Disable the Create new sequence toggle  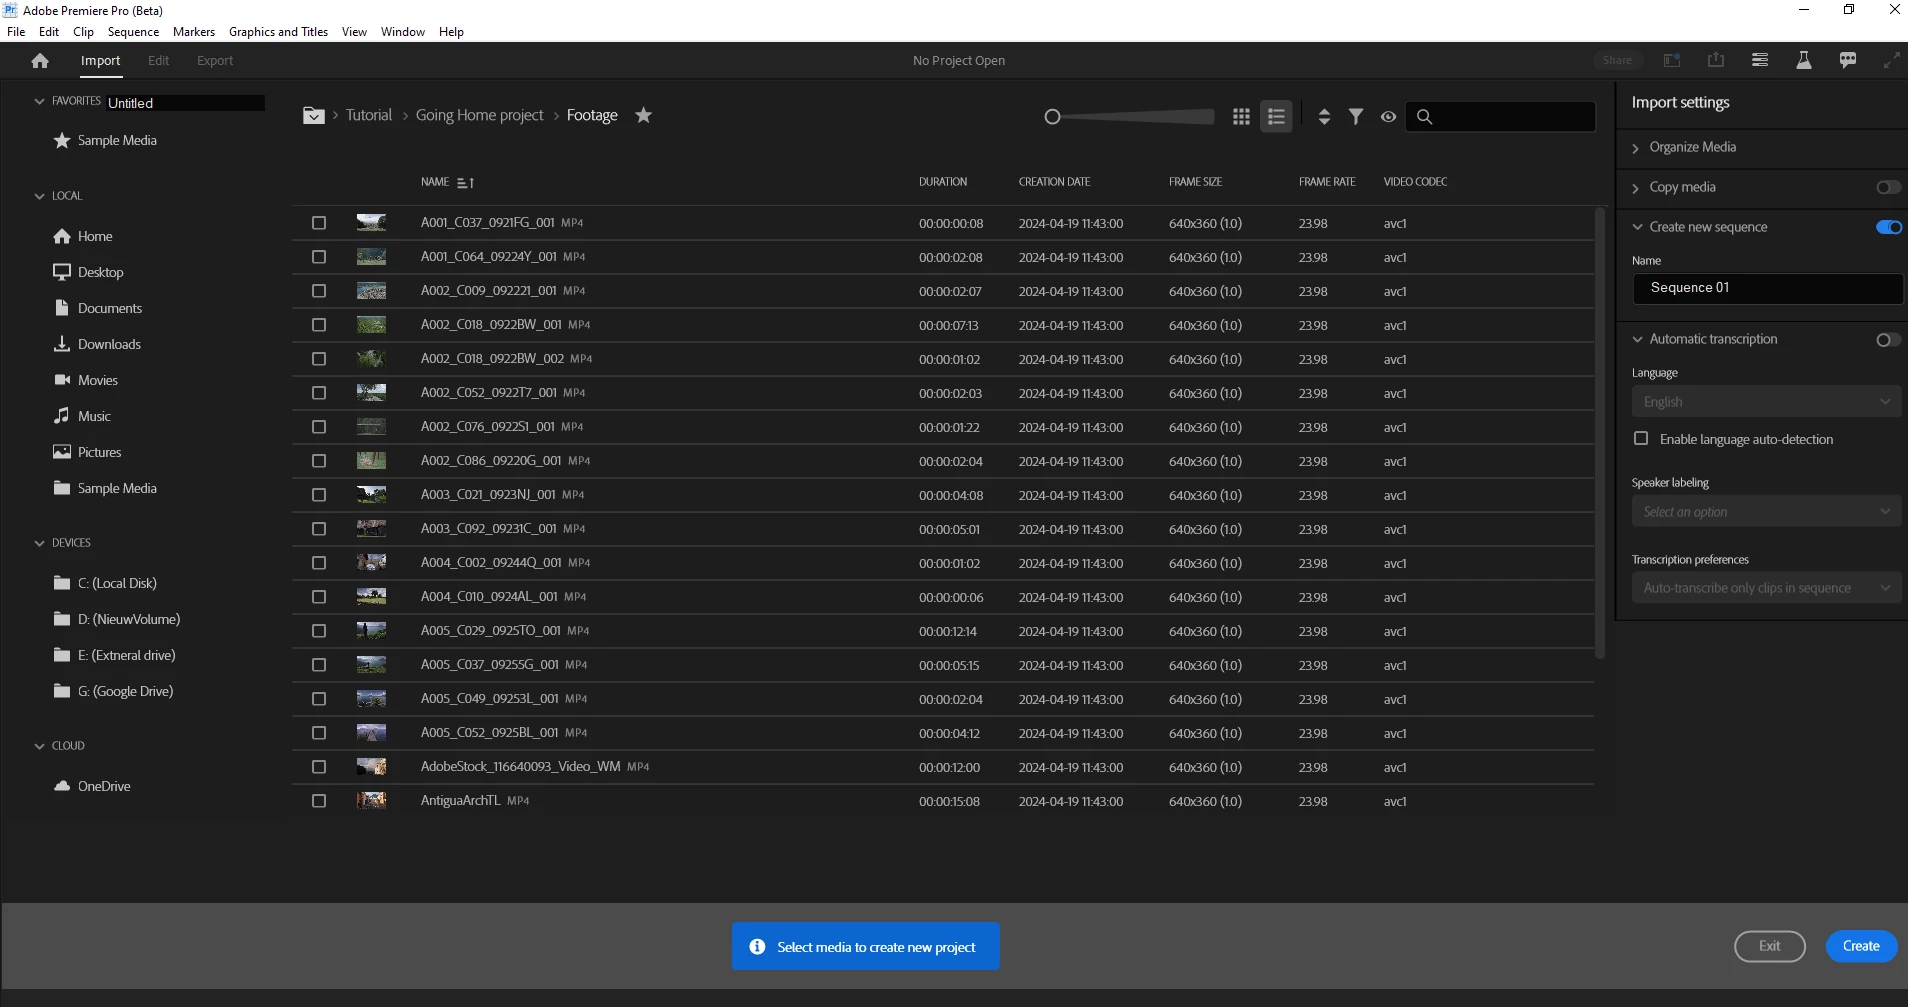[x=1888, y=228]
